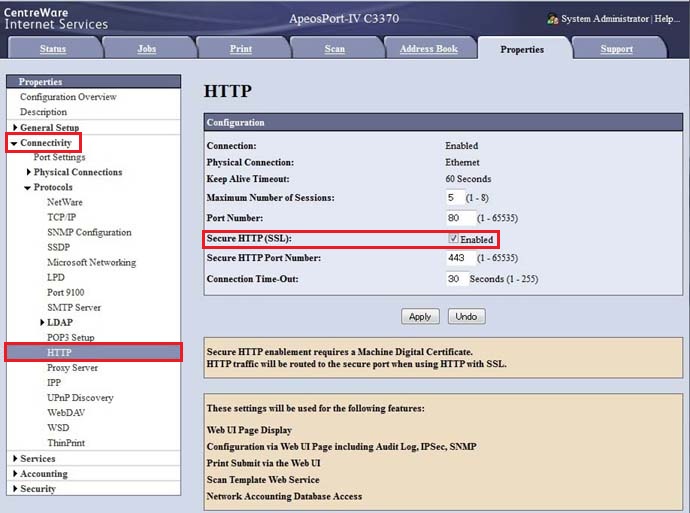Expand the General Setup section
The height and width of the screenshot is (513, 690).
(16, 128)
